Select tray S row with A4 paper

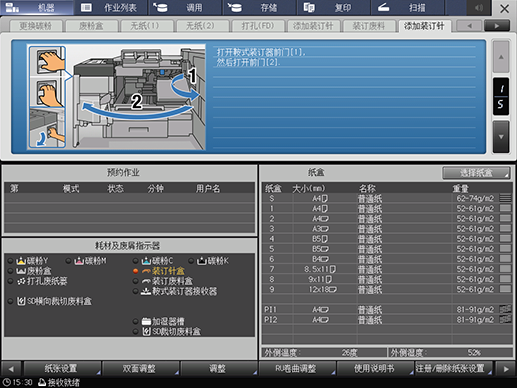[387, 198]
